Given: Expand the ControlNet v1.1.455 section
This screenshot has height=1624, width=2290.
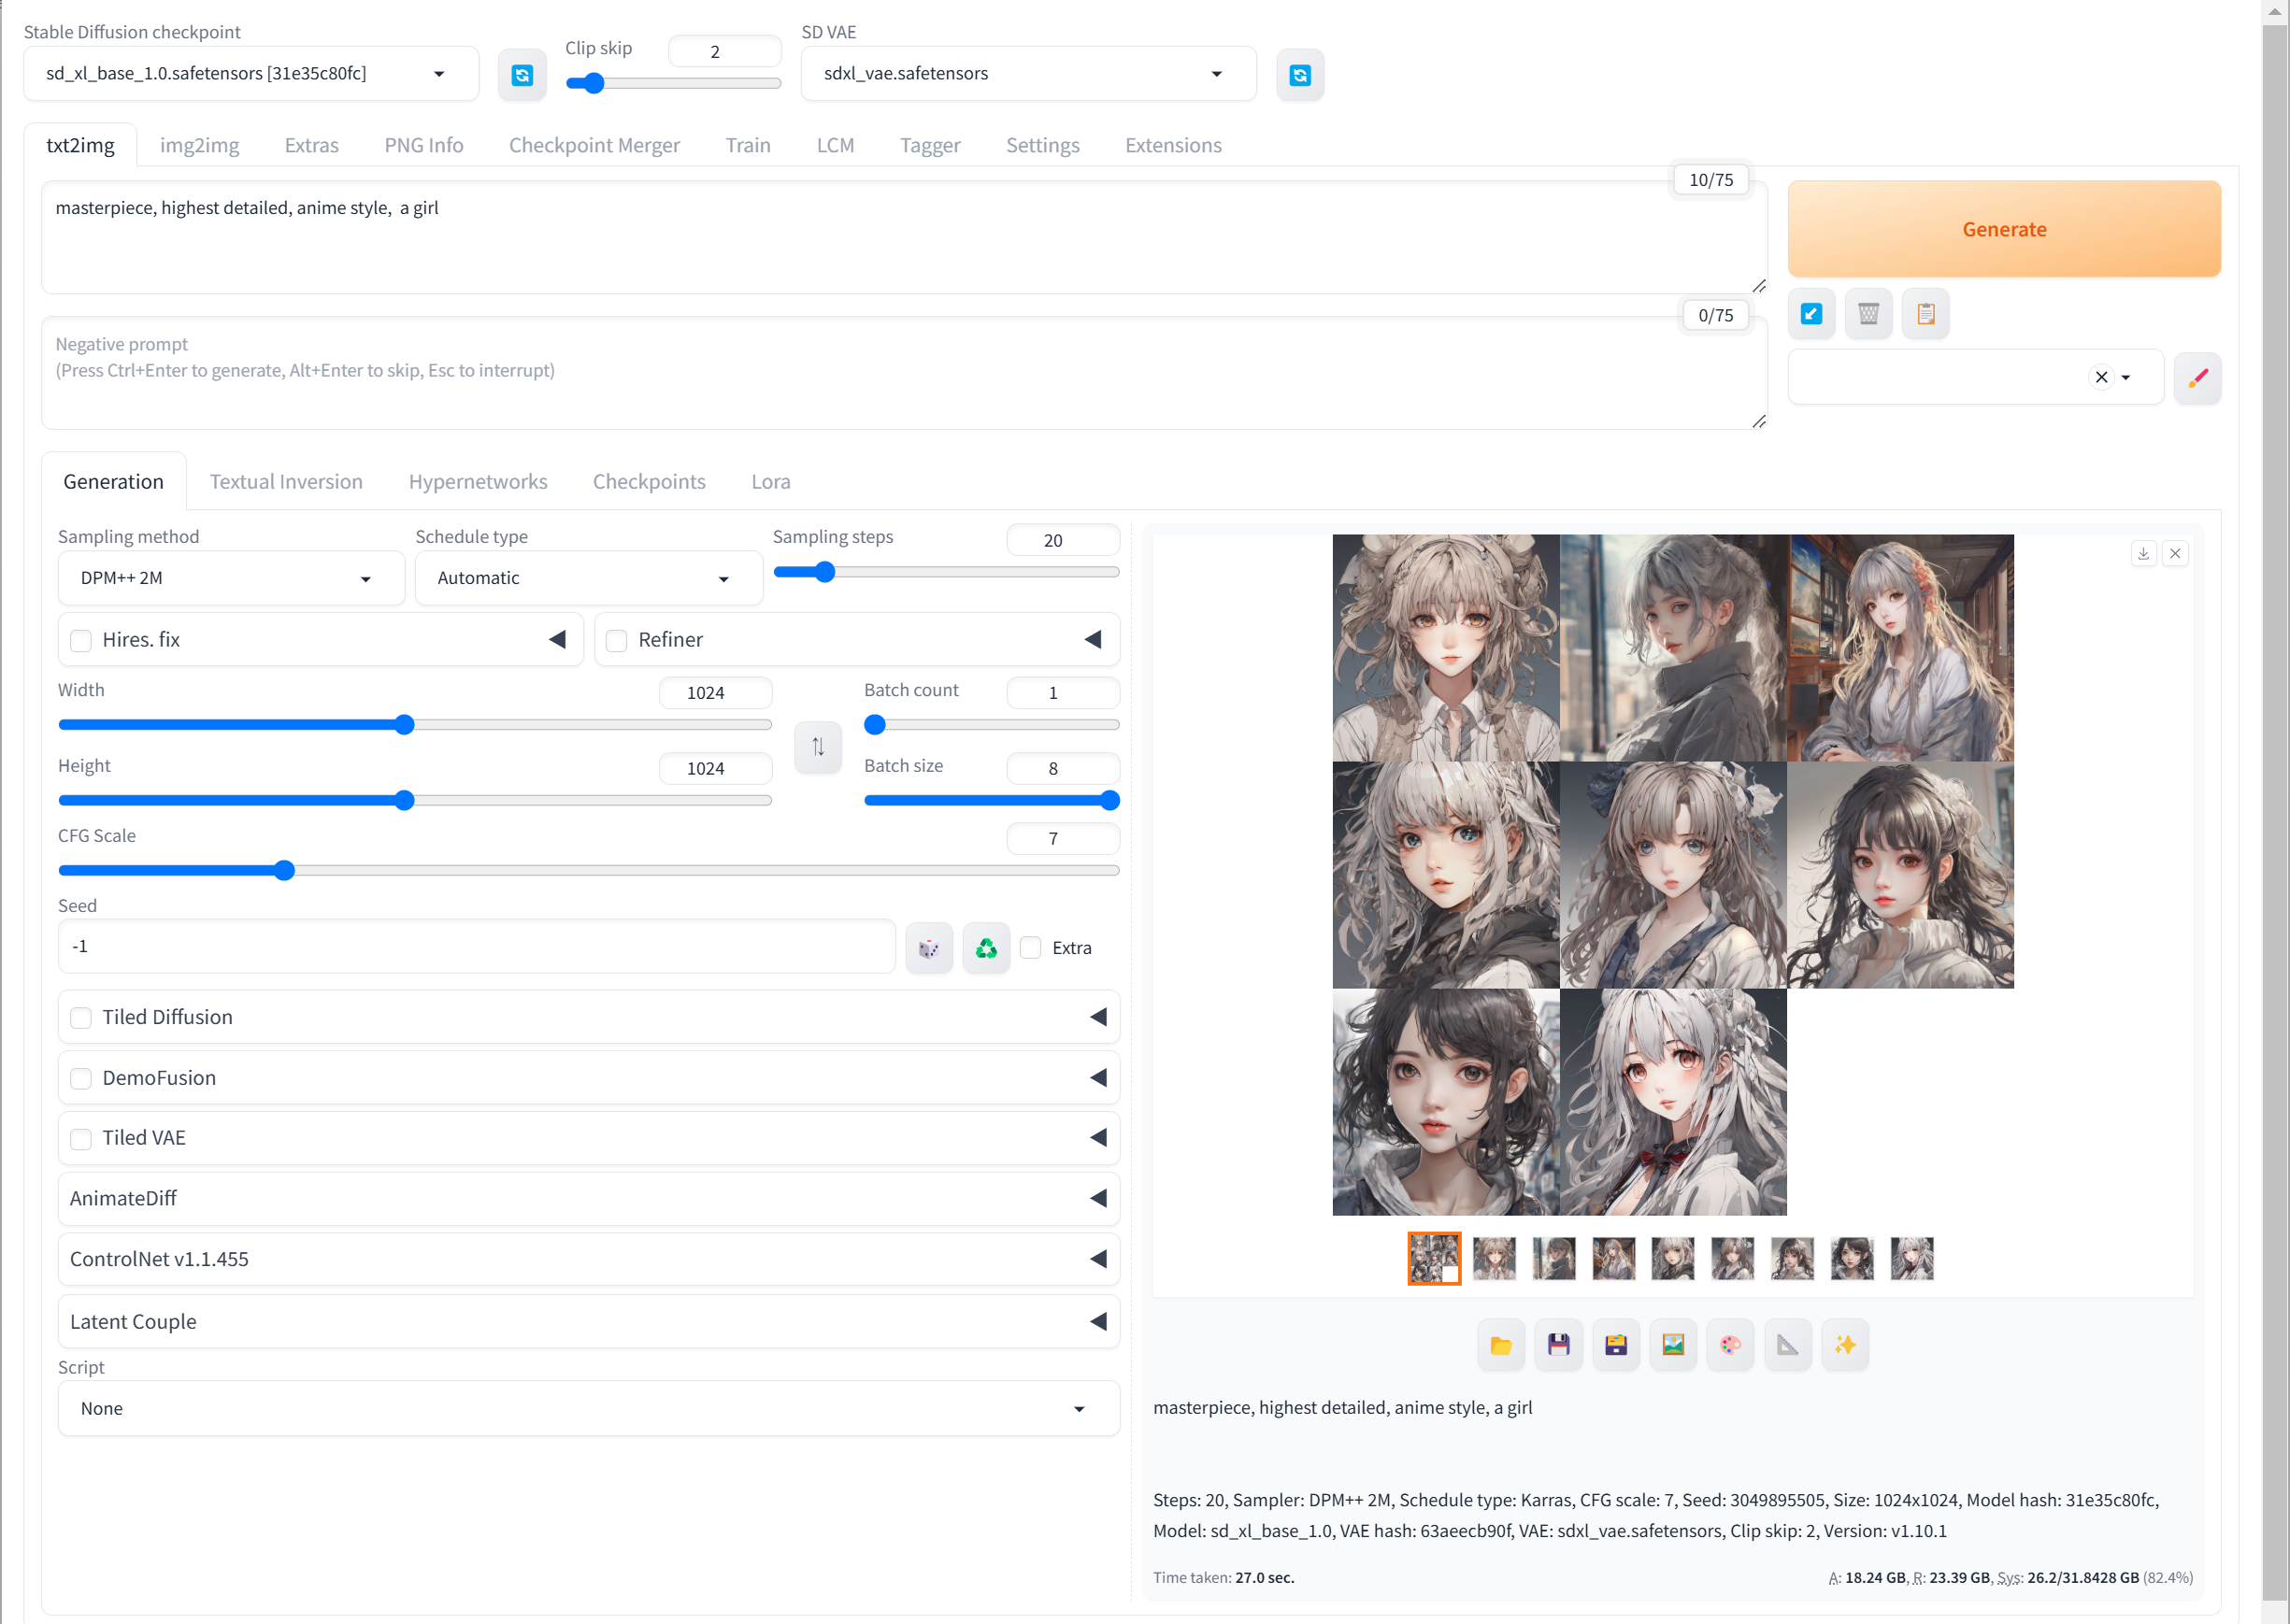Looking at the screenshot, I should [588, 1259].
